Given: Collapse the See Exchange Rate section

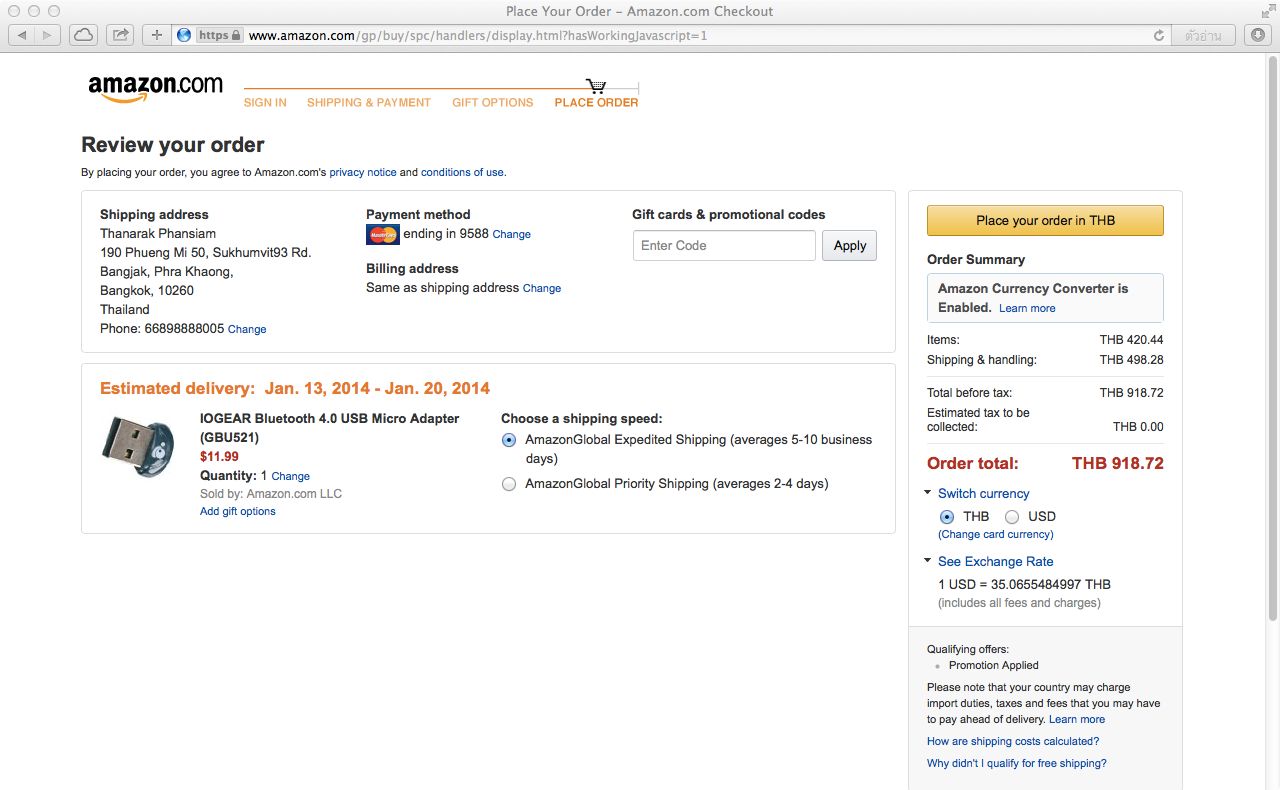Looking at the screenshot, I should [928, 561].
